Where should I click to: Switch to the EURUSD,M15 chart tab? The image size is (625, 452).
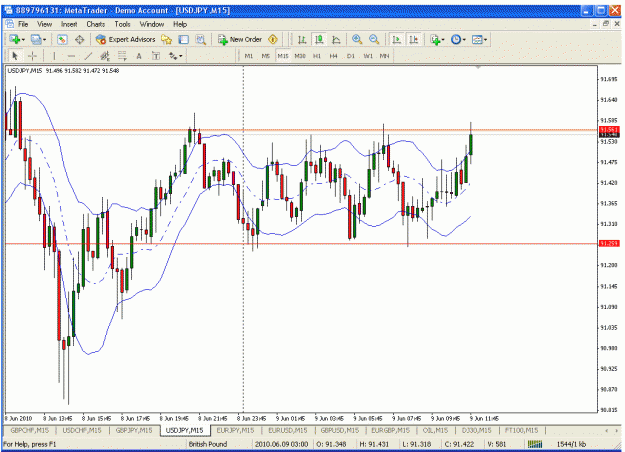click(x=287, y=430)
